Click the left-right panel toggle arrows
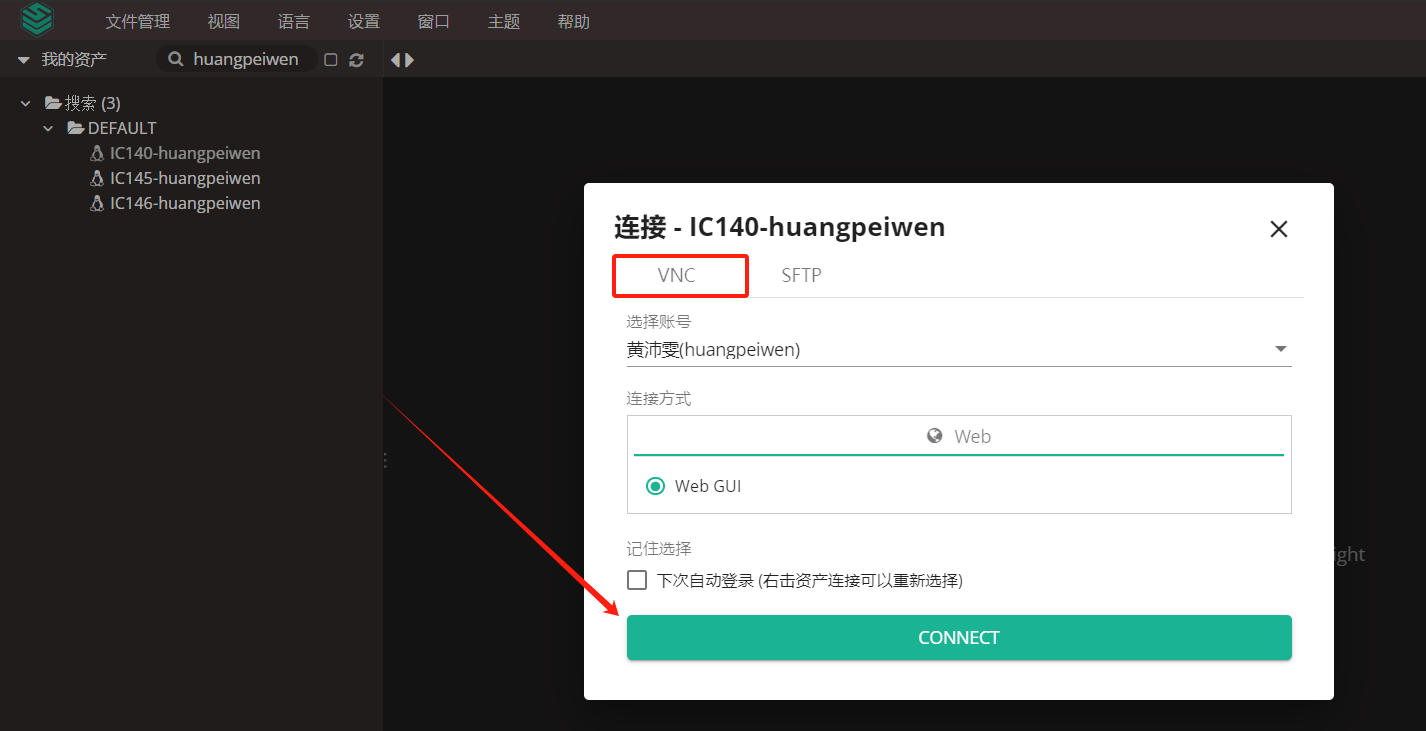 pos(402,60)
